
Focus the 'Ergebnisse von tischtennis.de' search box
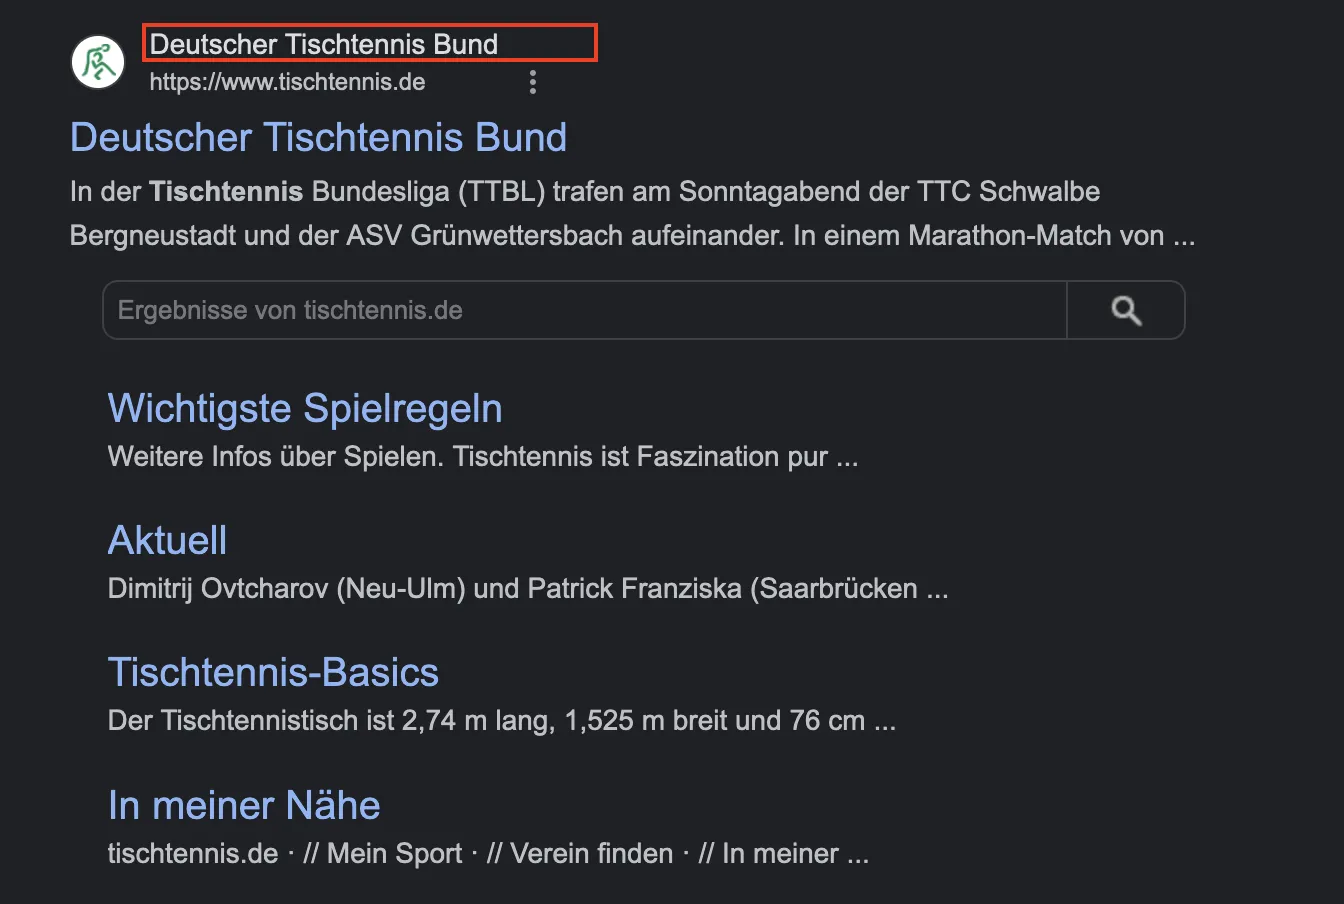pyautogui.click(x=585, y=310)
